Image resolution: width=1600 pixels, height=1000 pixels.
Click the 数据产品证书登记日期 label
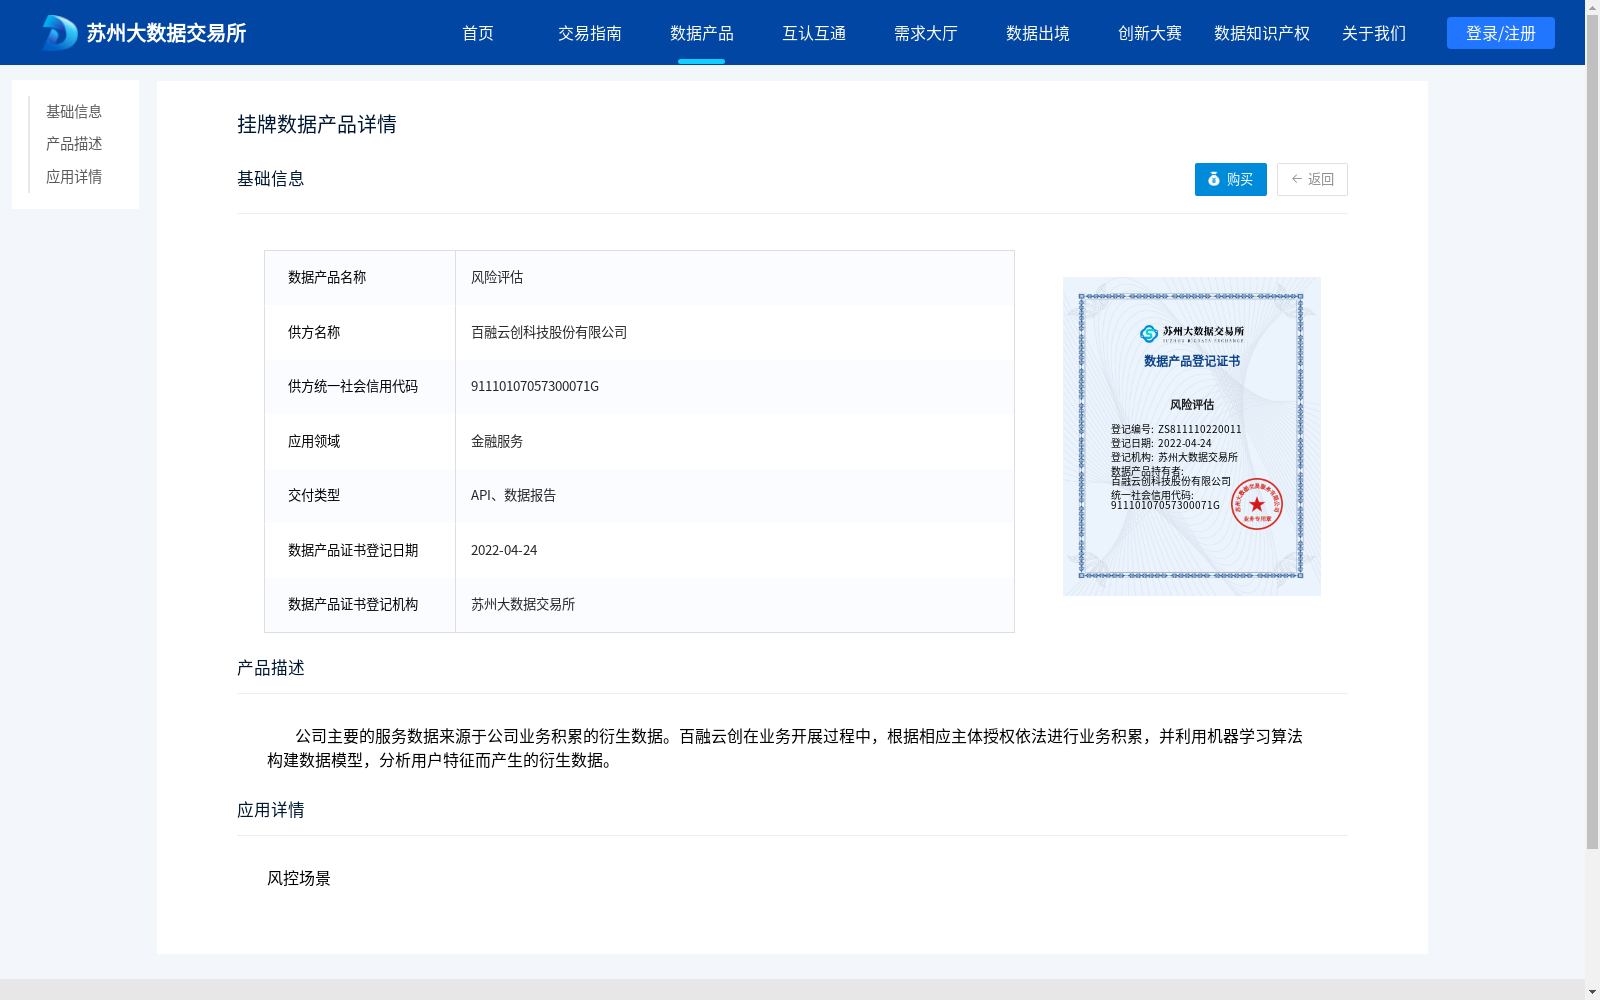[x=353, y=550]
